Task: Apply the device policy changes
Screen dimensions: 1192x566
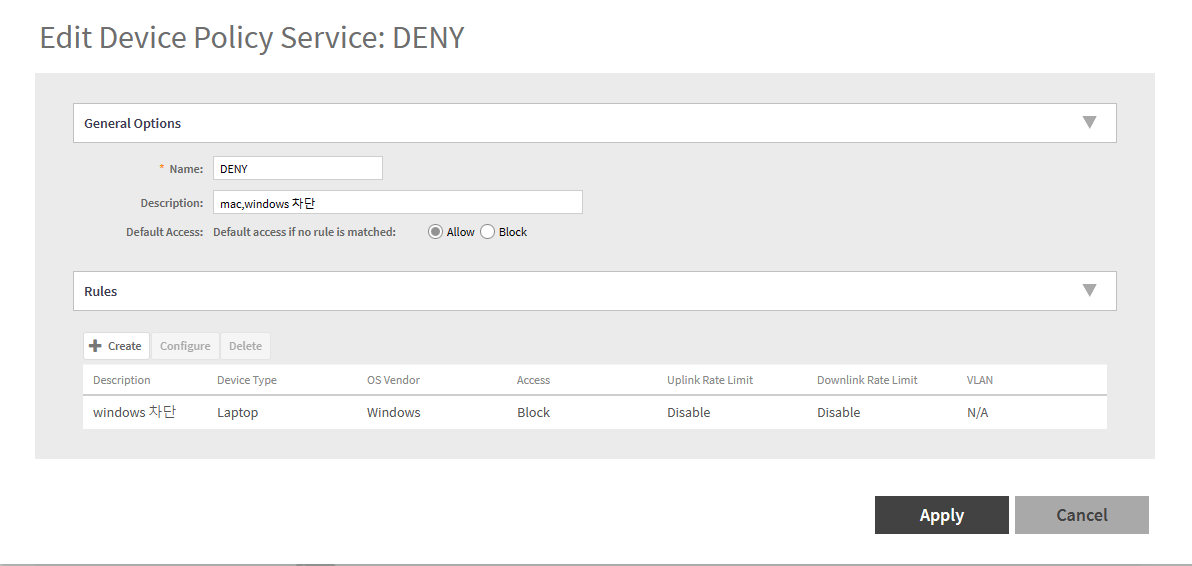Action: [941, 515]
